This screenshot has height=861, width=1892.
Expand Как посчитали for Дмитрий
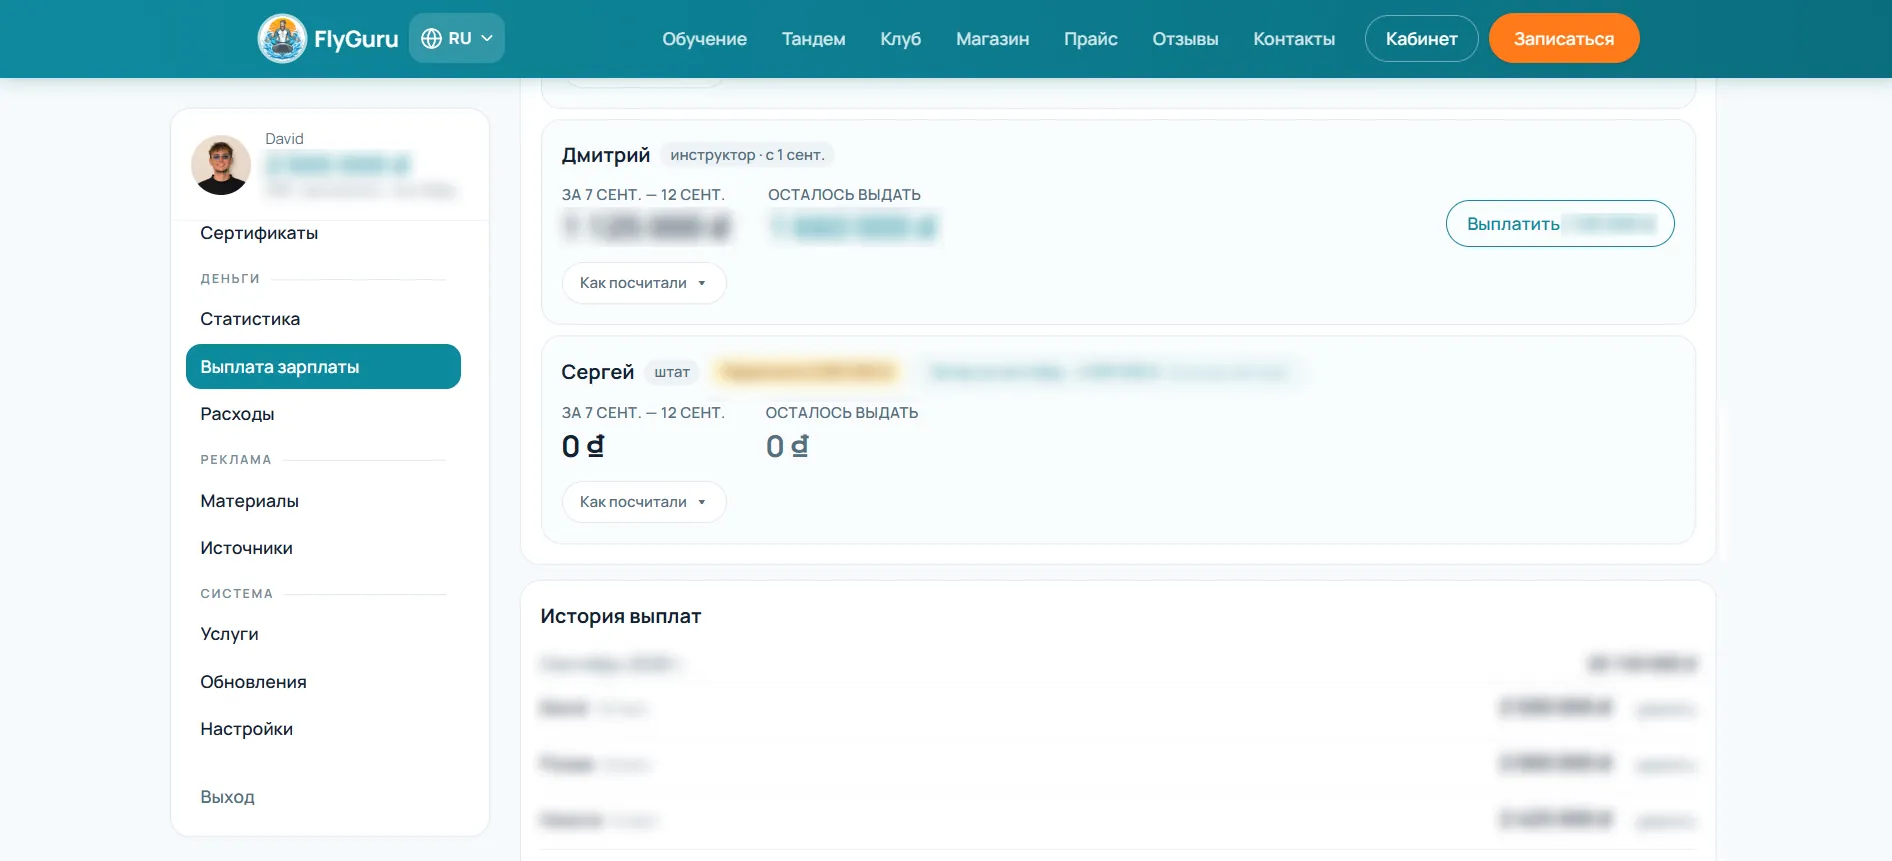pos(644,283)
